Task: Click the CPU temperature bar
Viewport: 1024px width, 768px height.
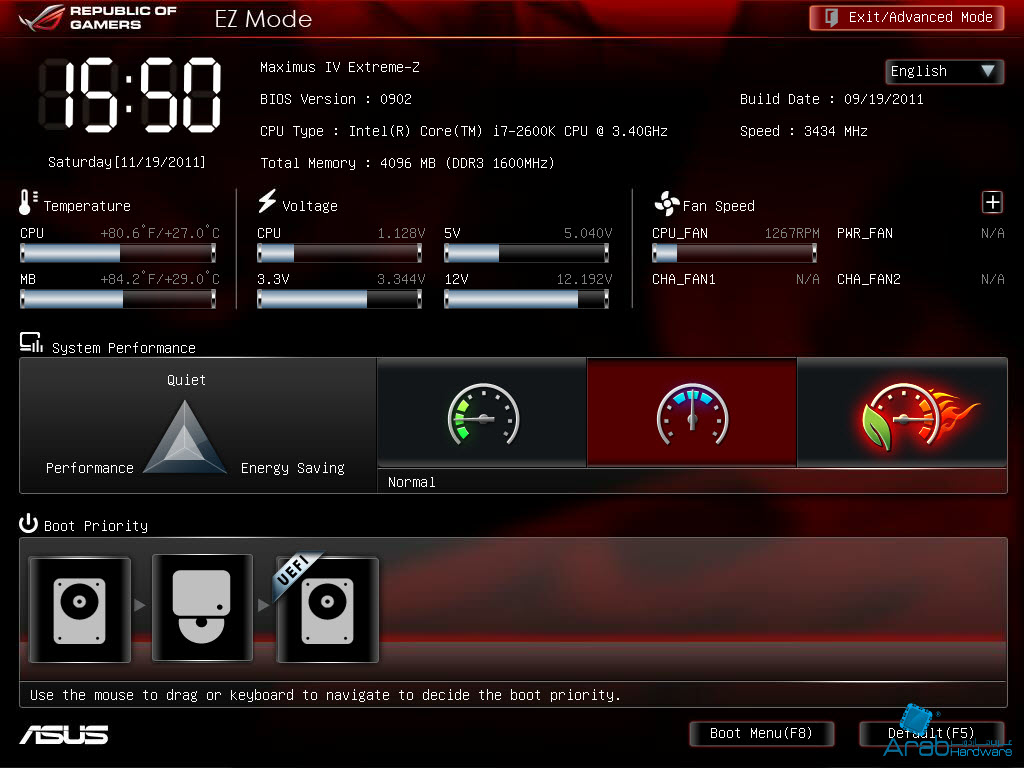Action: coord(118,253)
